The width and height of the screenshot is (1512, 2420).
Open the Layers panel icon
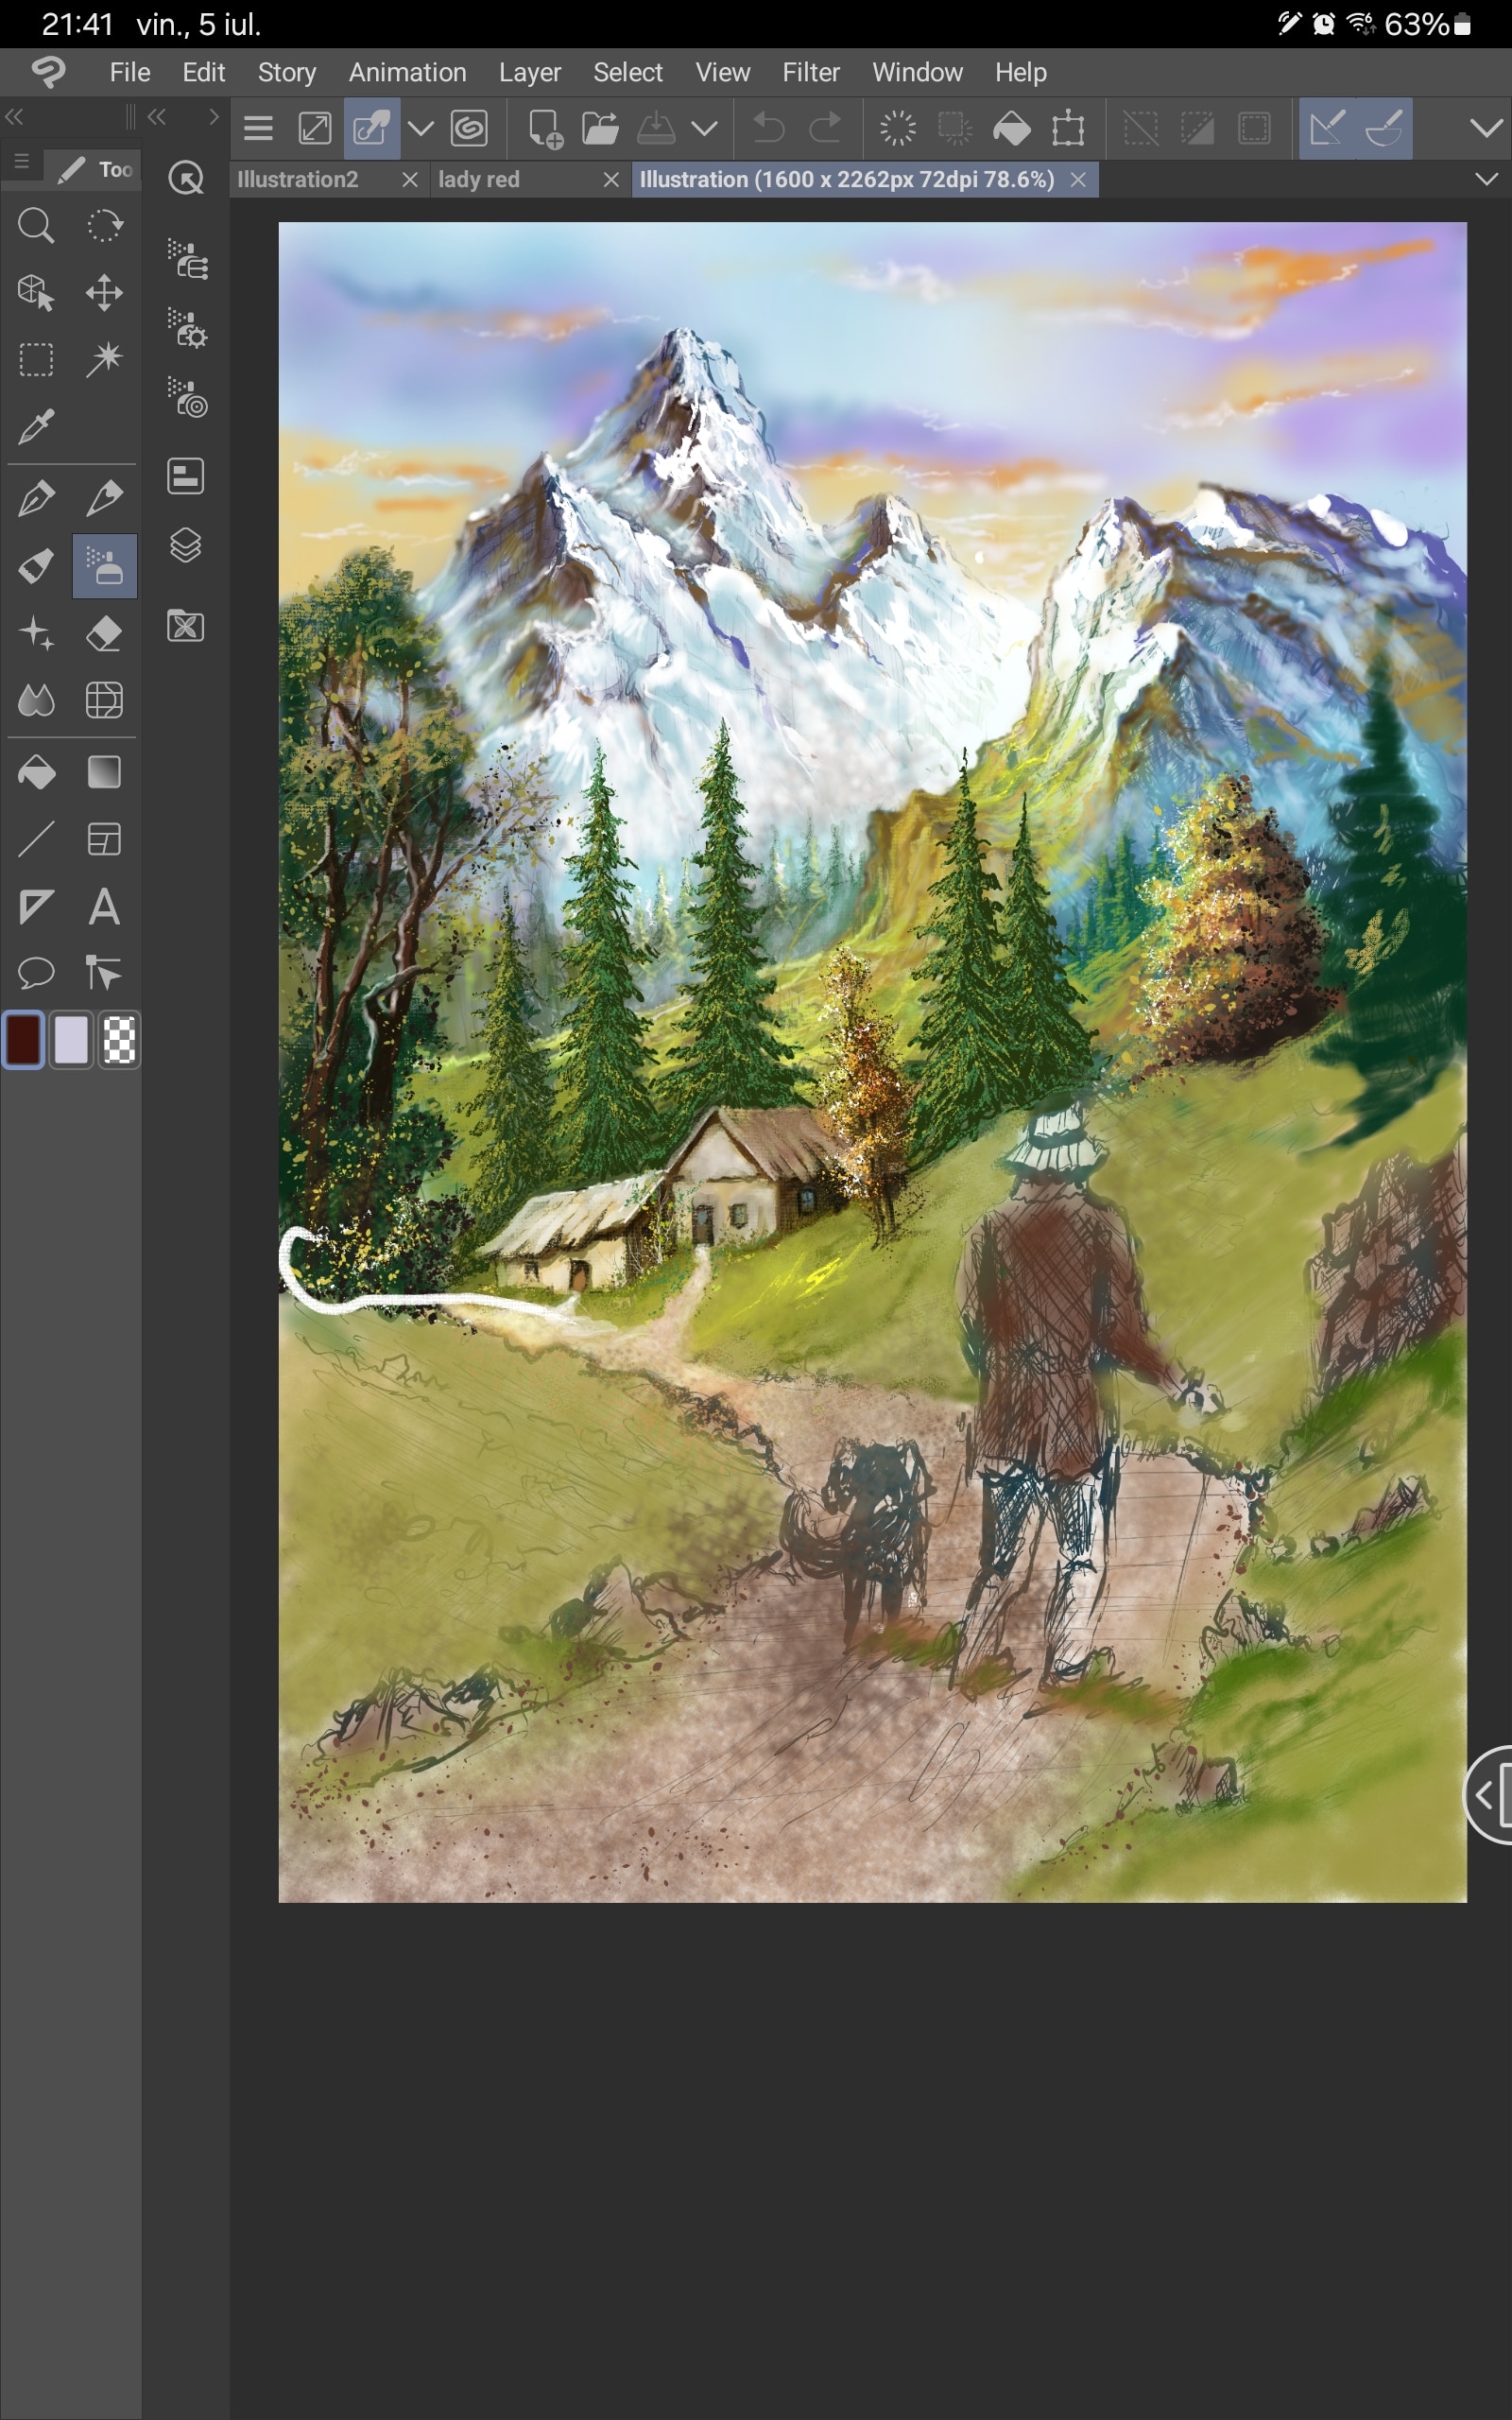tap(186, 546)
